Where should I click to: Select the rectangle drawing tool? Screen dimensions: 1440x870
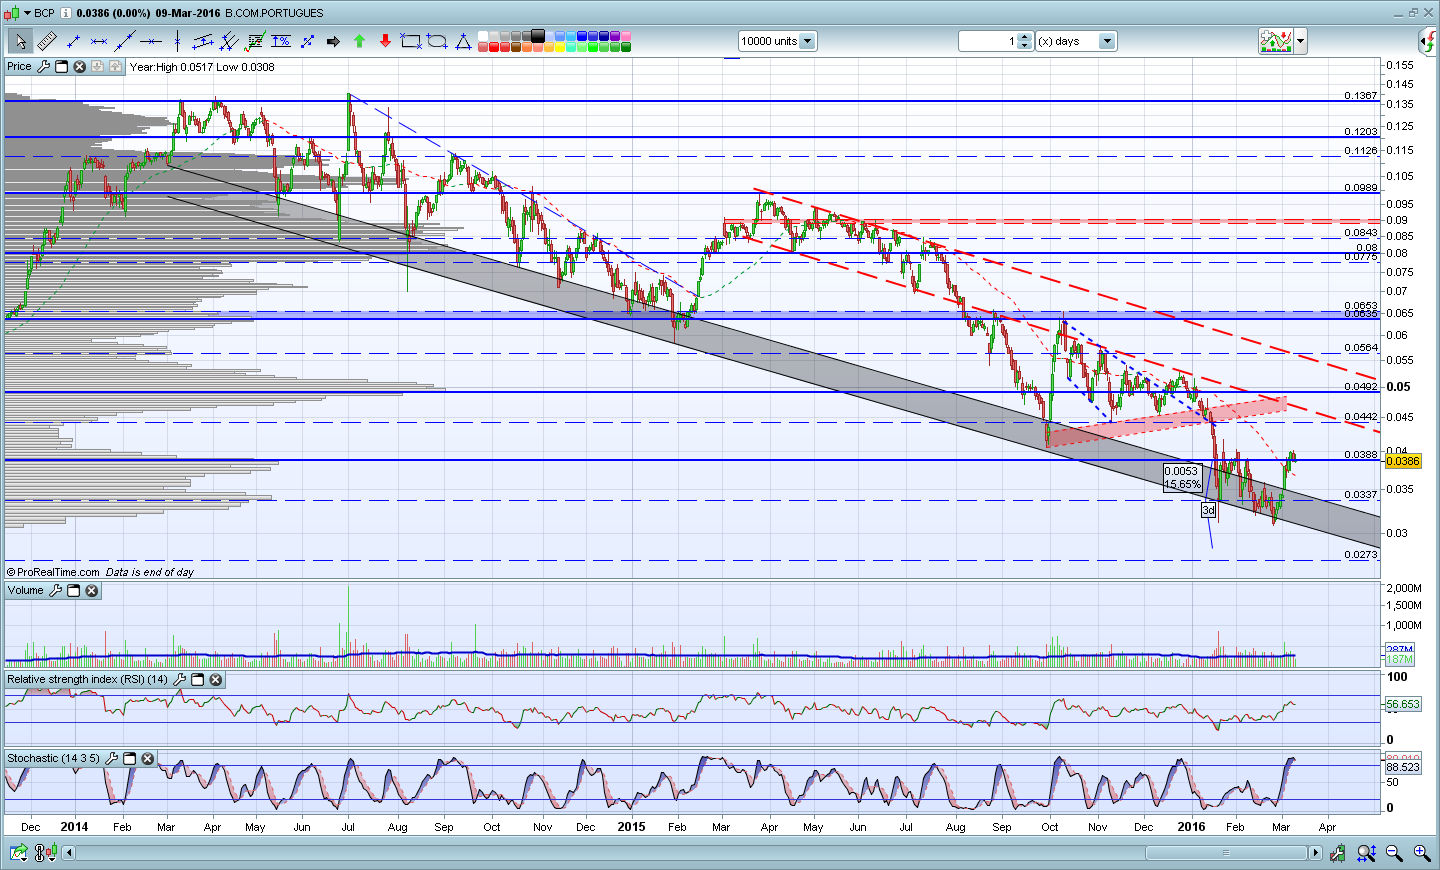(410, 41)
